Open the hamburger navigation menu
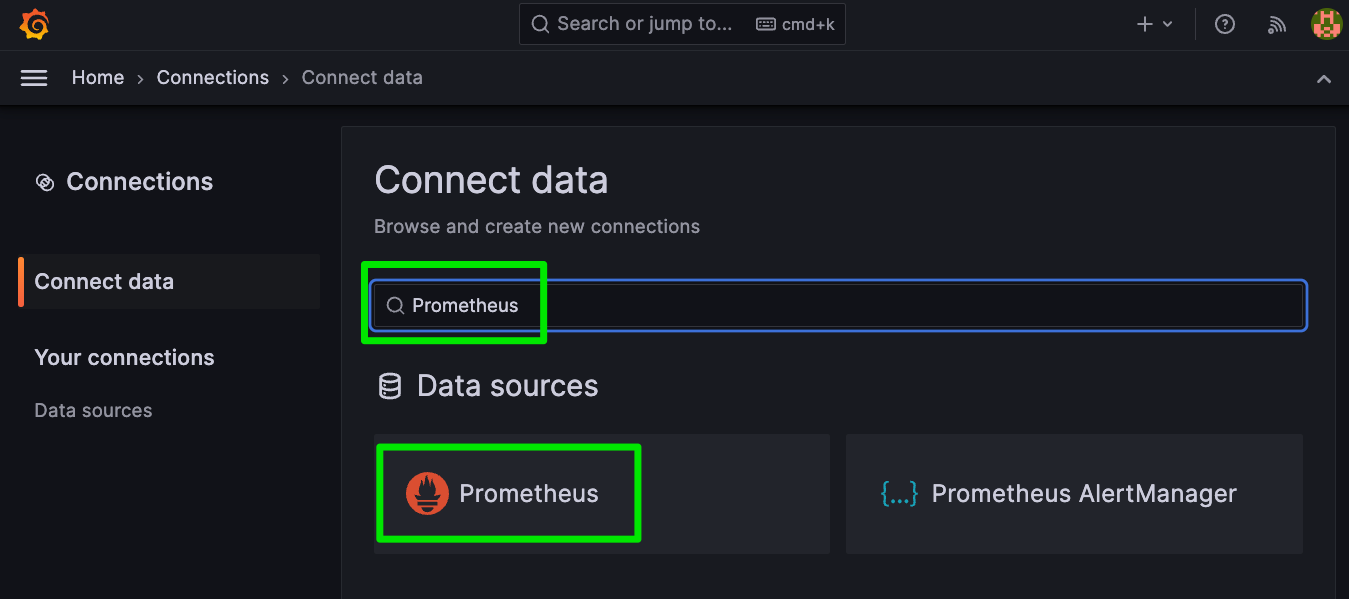Screen dimensions: 1349x599 tap(34, 78)
